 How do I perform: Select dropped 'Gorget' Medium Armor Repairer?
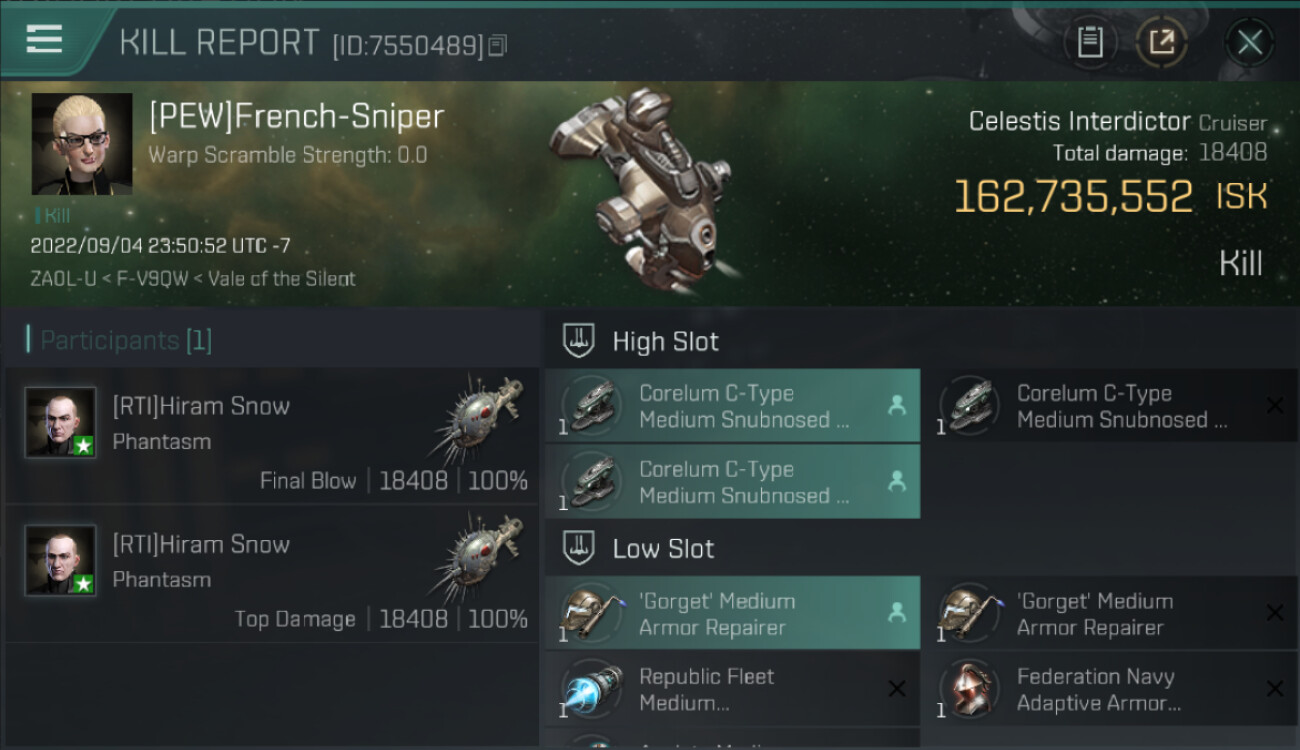[733, 614]
